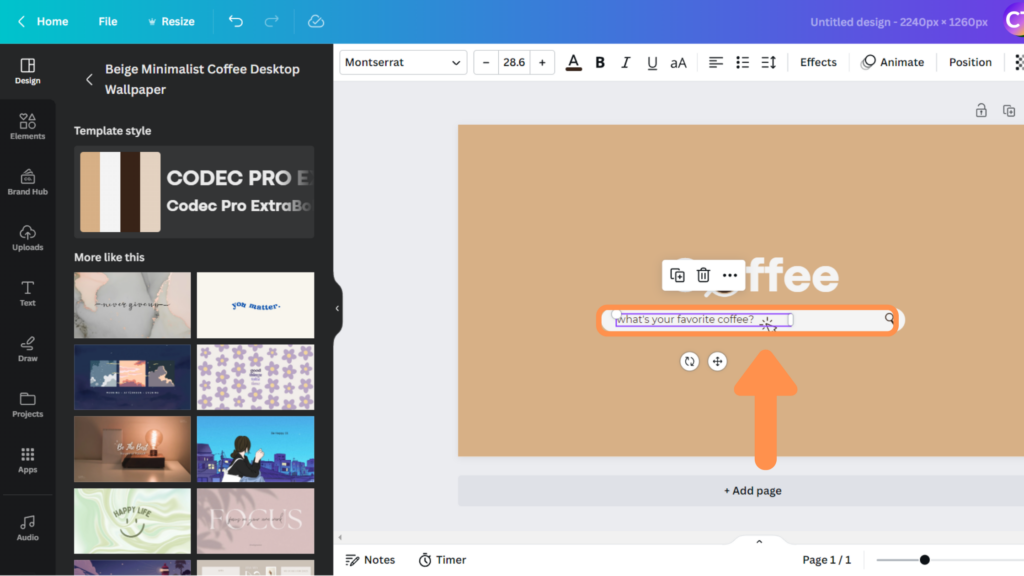This screenshot has height=576, width=1024.
Task: Open Brand Hub in sidebar
Action: pyautogui.click(x=27, y=182)
